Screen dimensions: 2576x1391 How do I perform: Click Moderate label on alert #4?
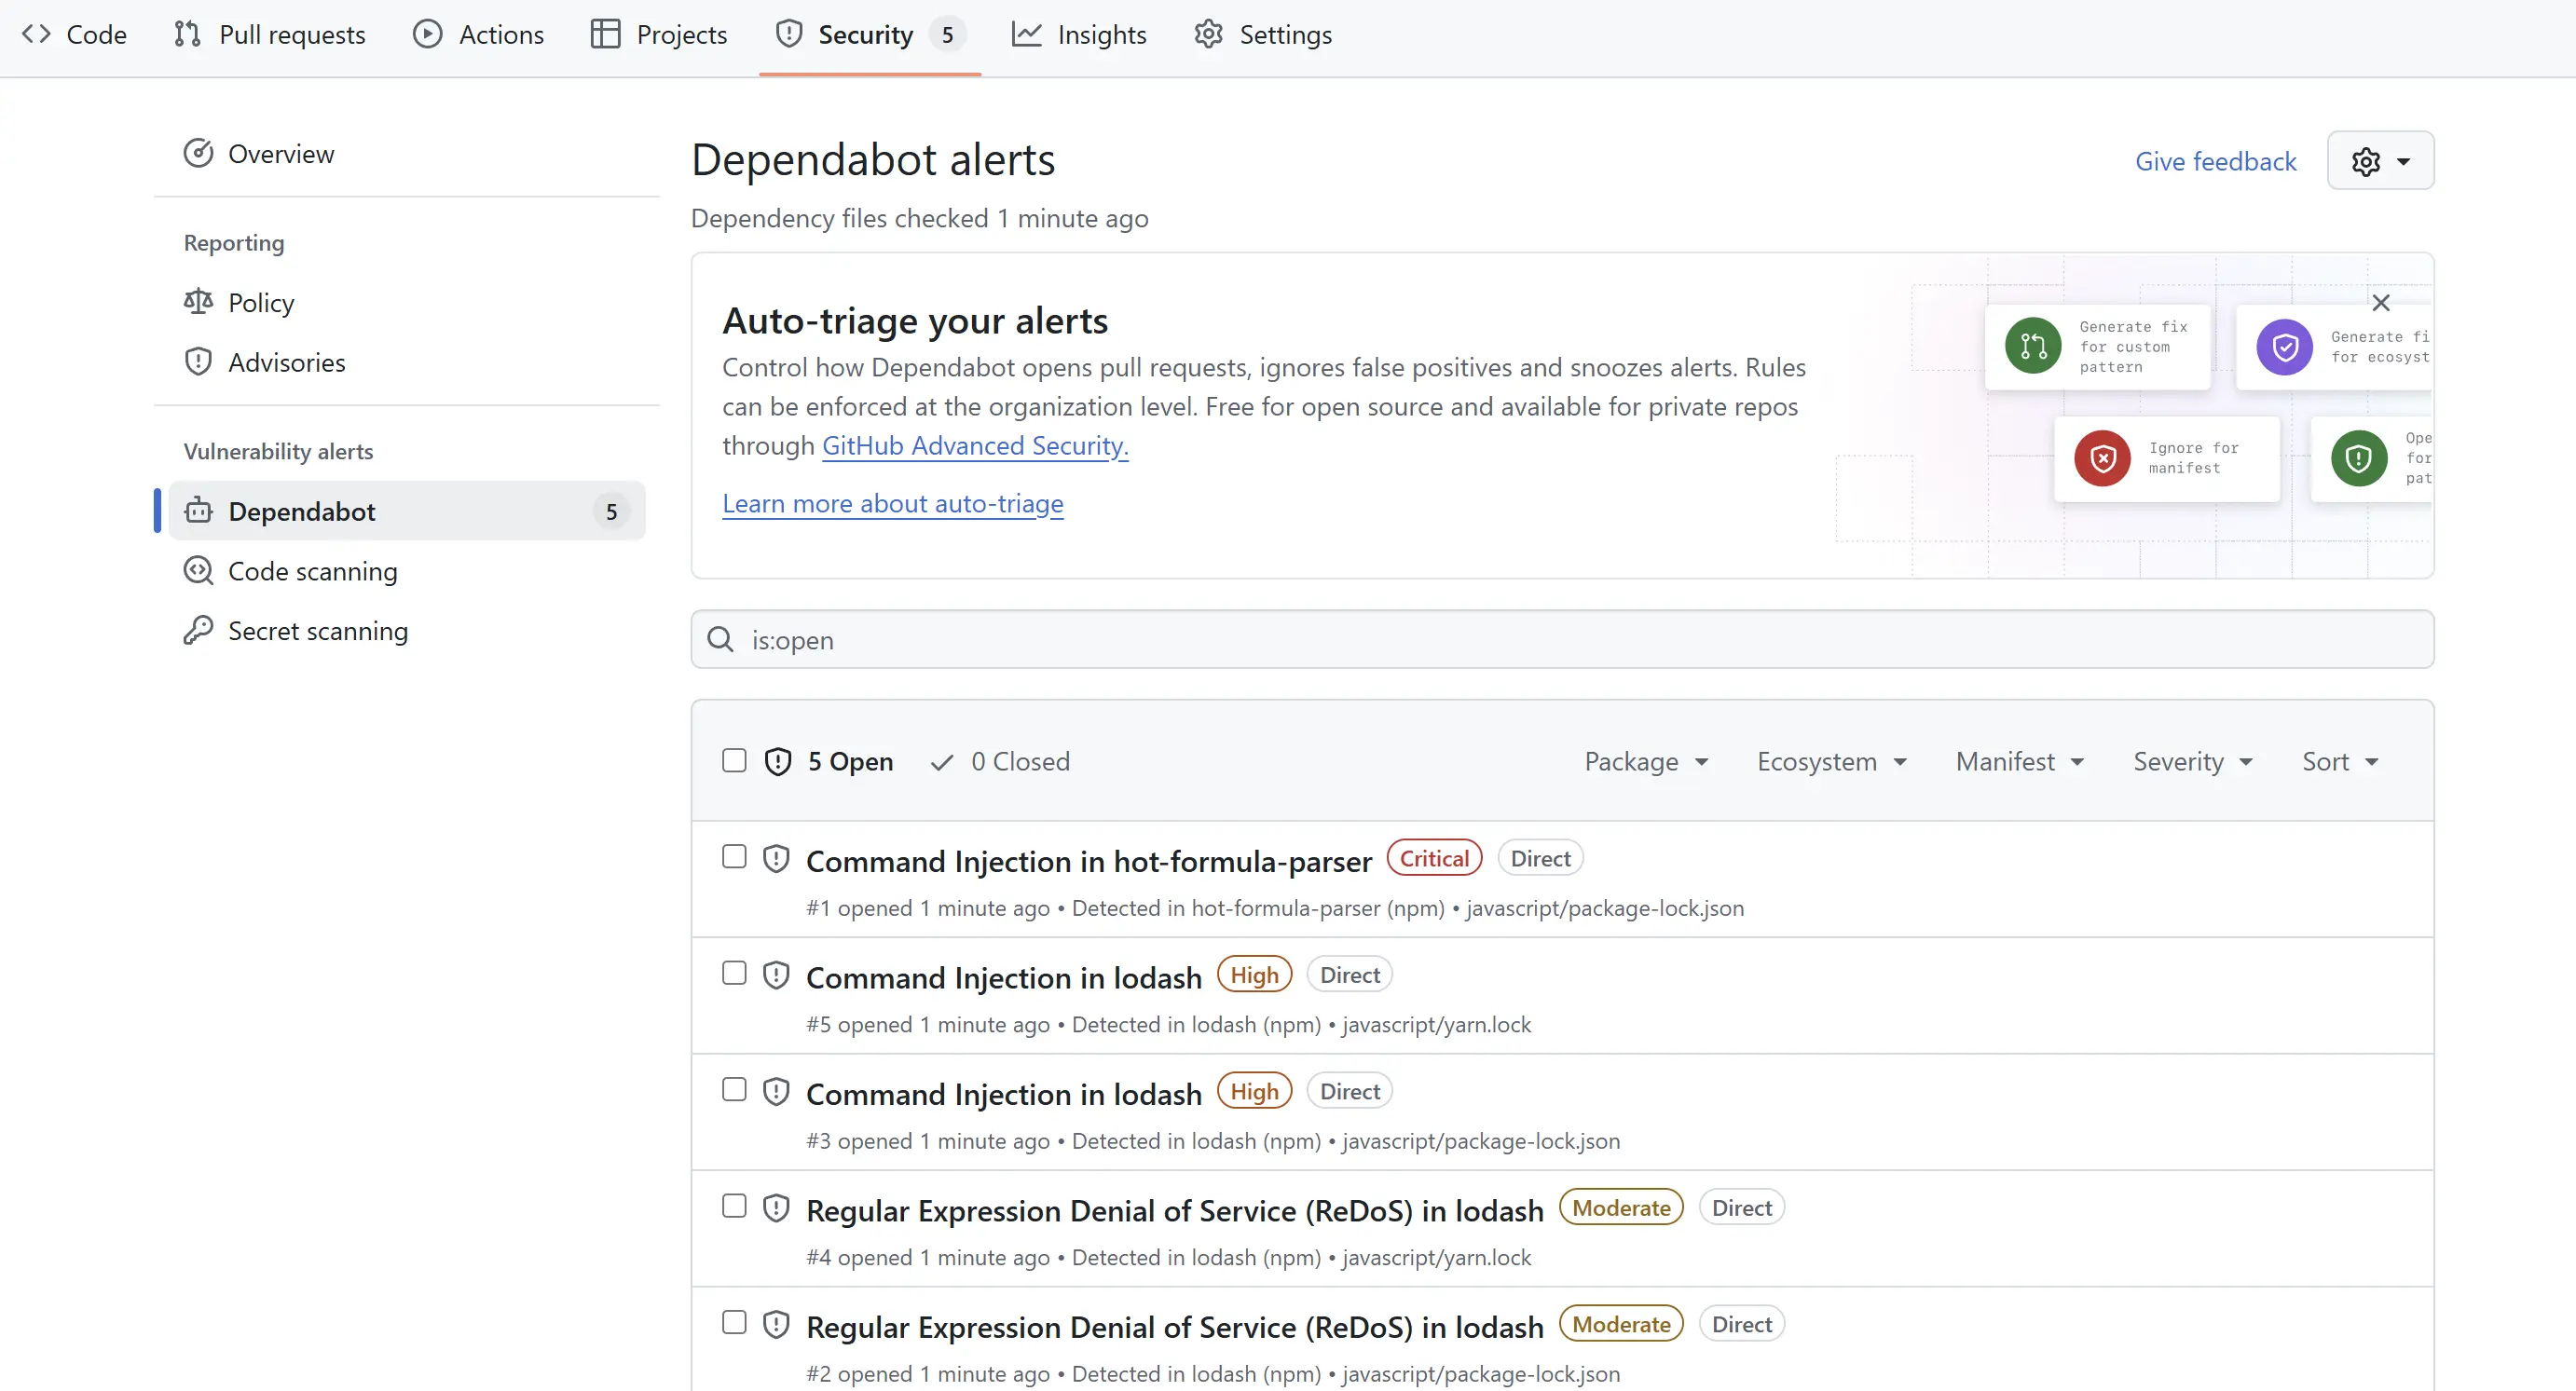(x=1621, y=1208)
